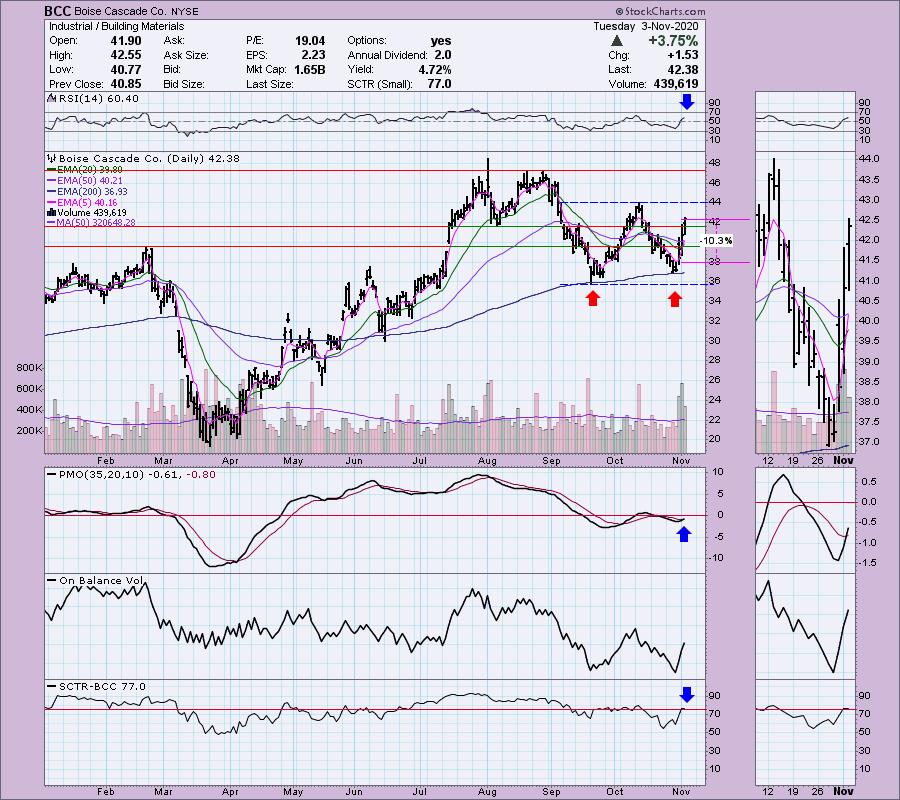Click the EMA(5) 40.16 legend entry
The image size is (900, 800).
pyautogui.click(x=87, y=202)
